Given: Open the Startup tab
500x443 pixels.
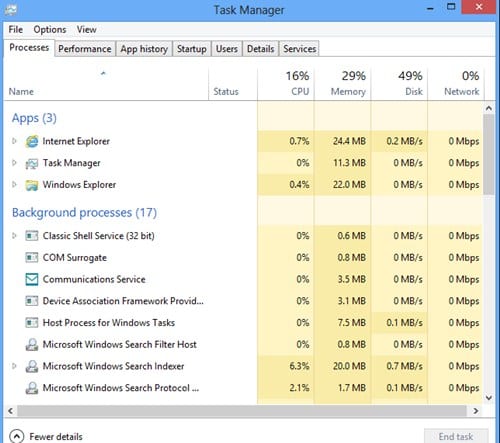Looking at the screenshot, I should click(x=192, y=49).
